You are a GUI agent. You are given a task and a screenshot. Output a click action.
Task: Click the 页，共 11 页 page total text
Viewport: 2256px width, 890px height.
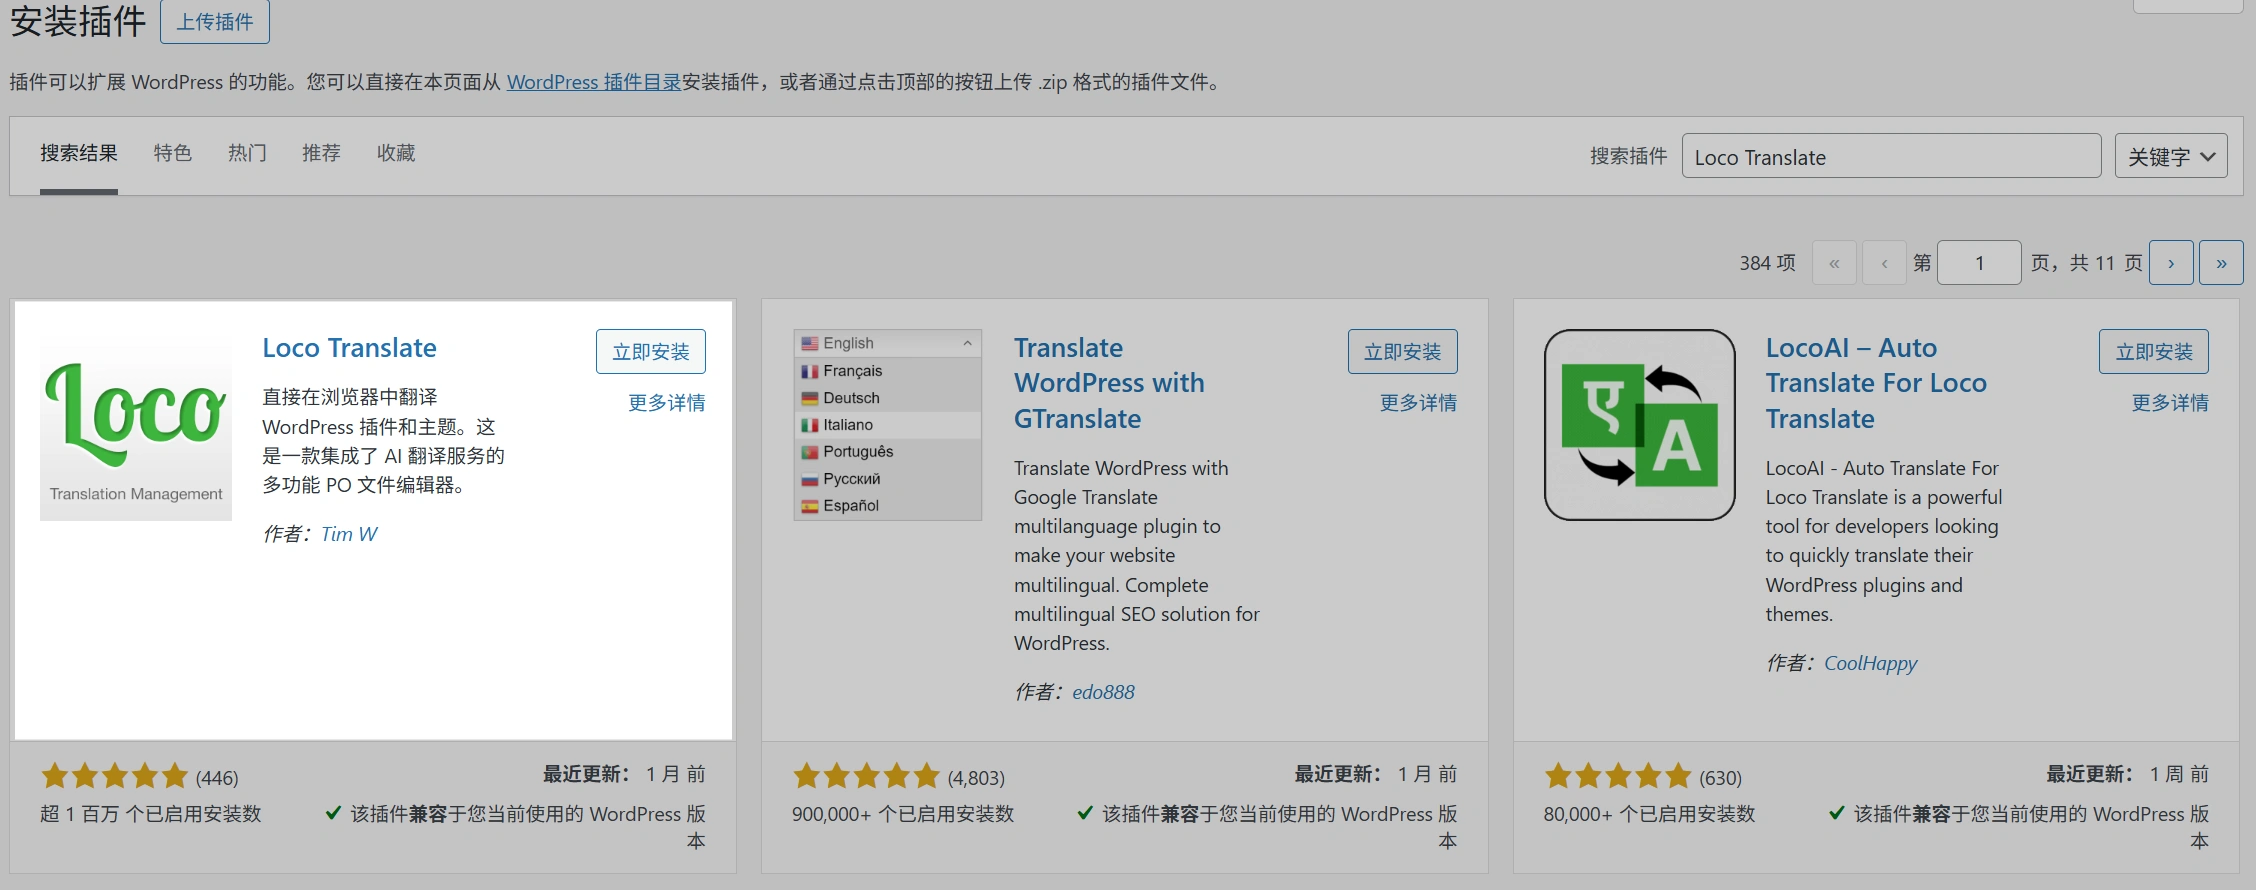point(2087,263)
